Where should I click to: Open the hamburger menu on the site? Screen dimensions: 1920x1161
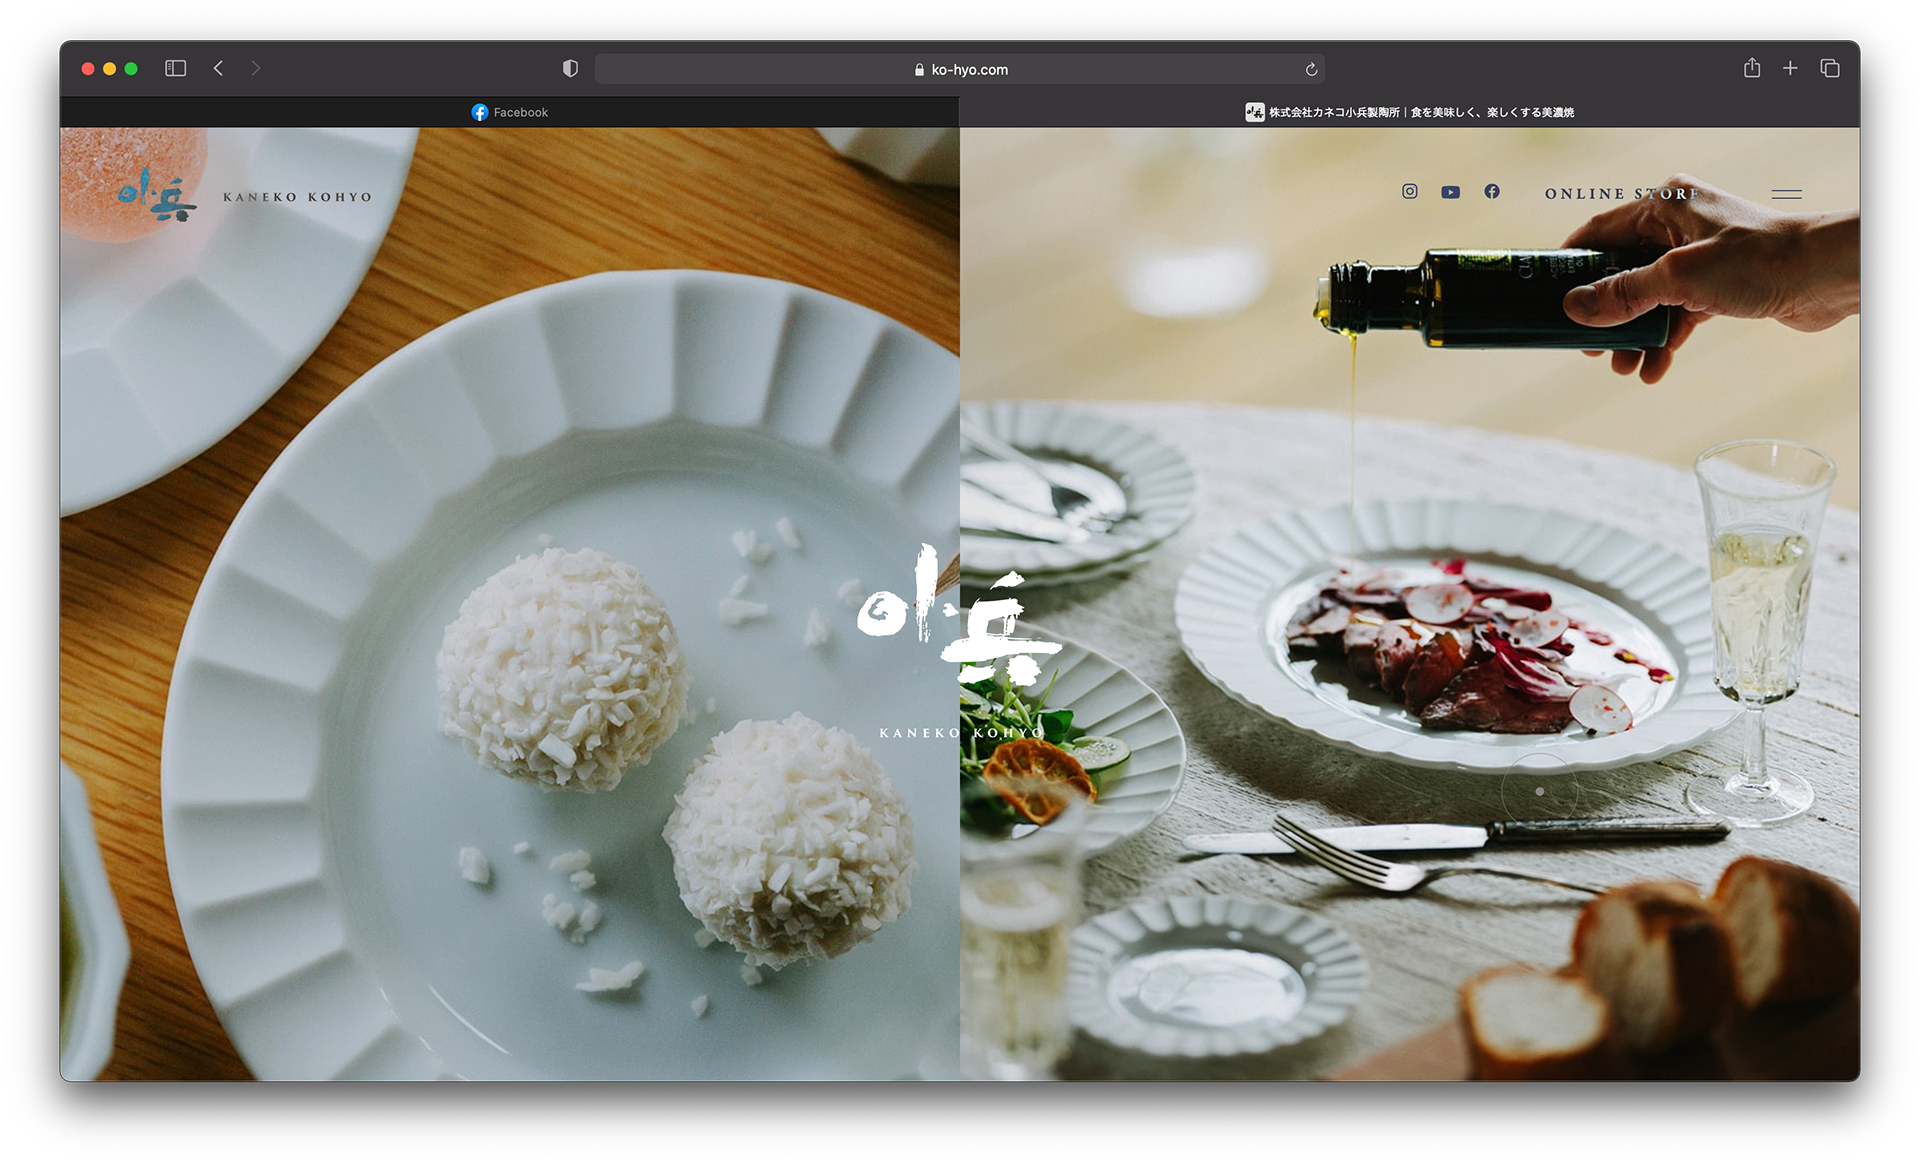(x=1787, y=194)
